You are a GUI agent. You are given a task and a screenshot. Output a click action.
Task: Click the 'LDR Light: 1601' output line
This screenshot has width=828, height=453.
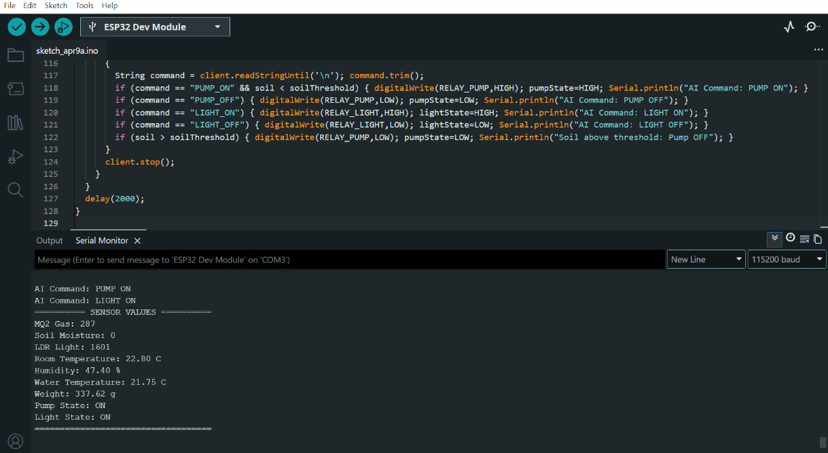click(x=72, y=347)
